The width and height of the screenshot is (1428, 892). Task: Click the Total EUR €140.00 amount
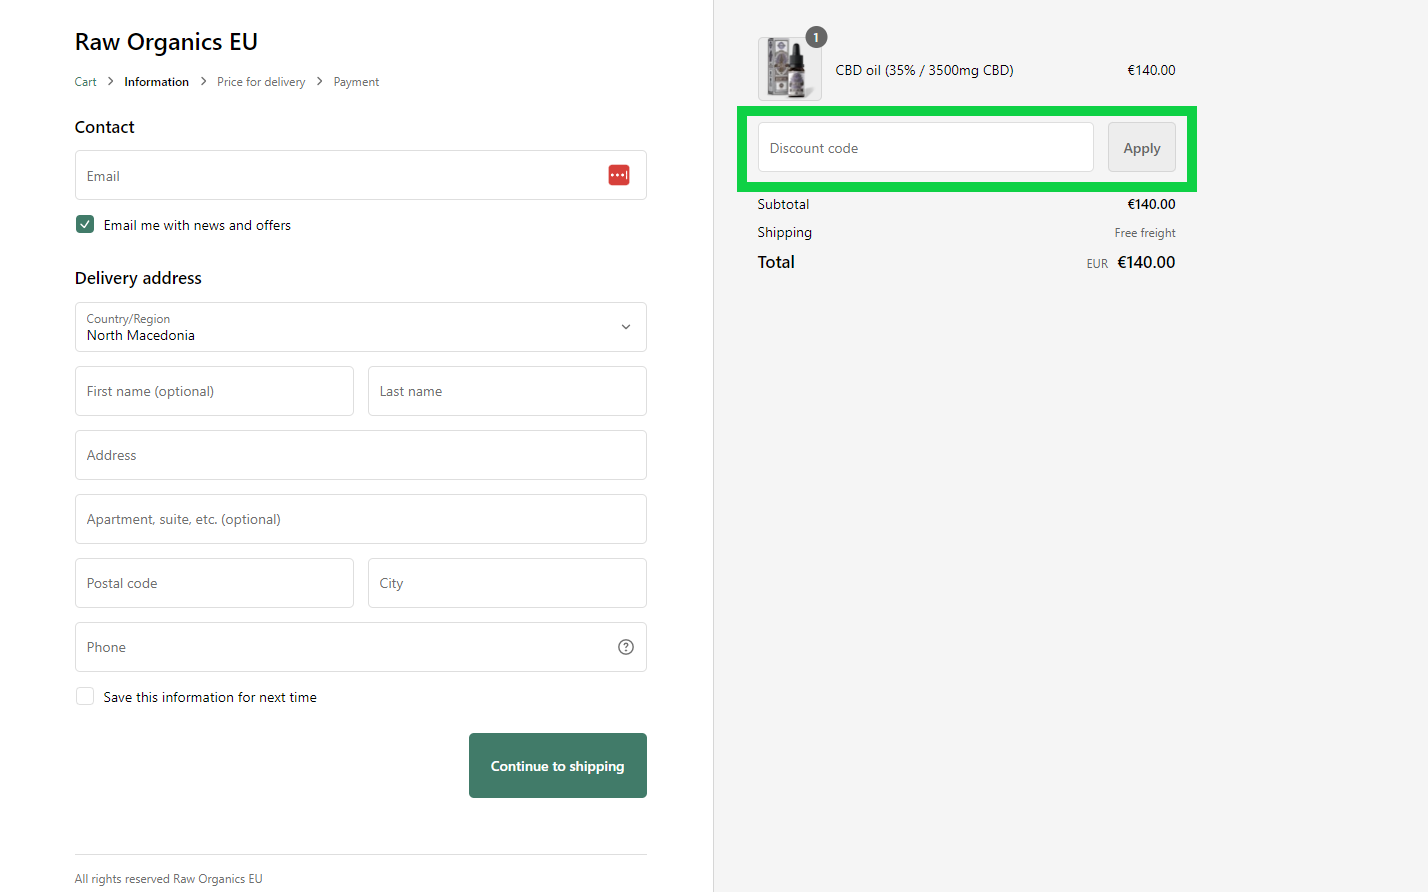click(x=1146, y=262)
